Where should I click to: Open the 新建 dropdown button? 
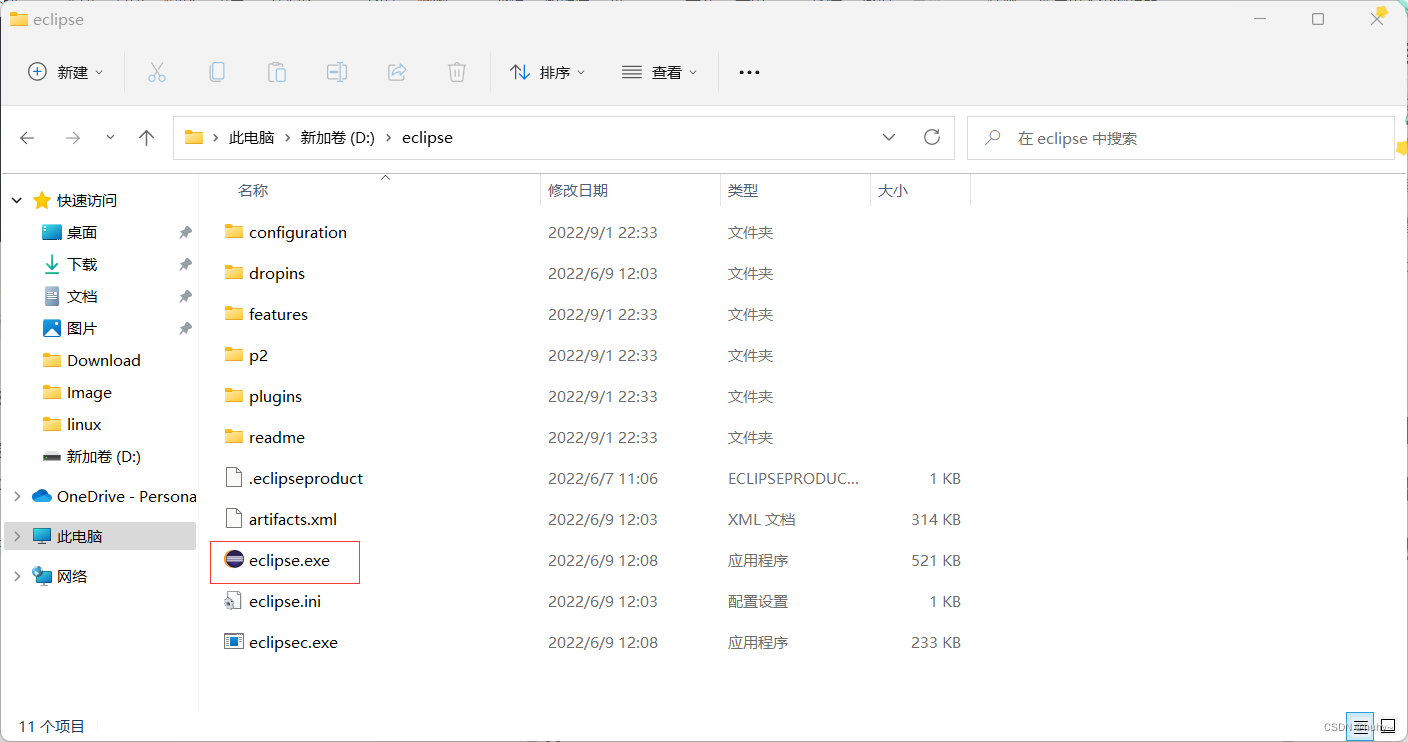point(65,72)
